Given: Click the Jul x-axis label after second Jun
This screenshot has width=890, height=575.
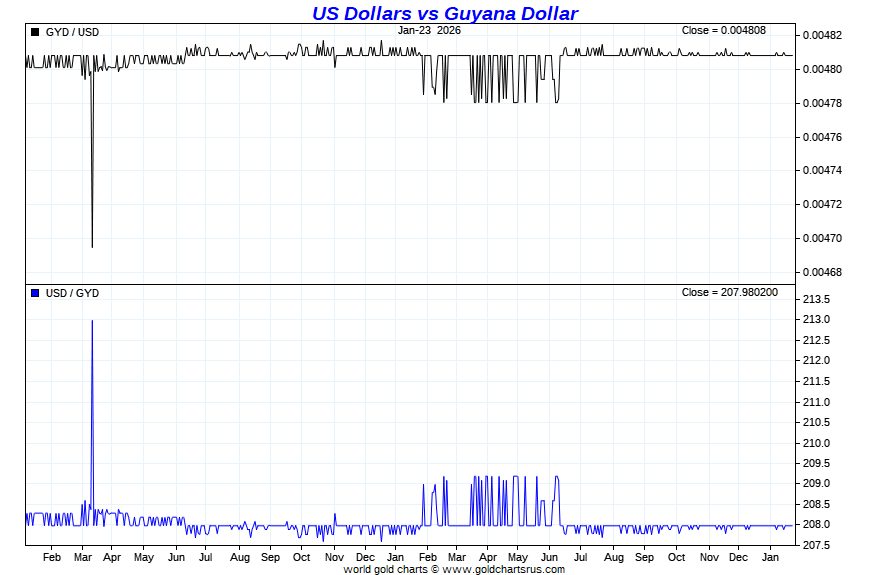Looking at the screenshot, I should click(580, 557).
